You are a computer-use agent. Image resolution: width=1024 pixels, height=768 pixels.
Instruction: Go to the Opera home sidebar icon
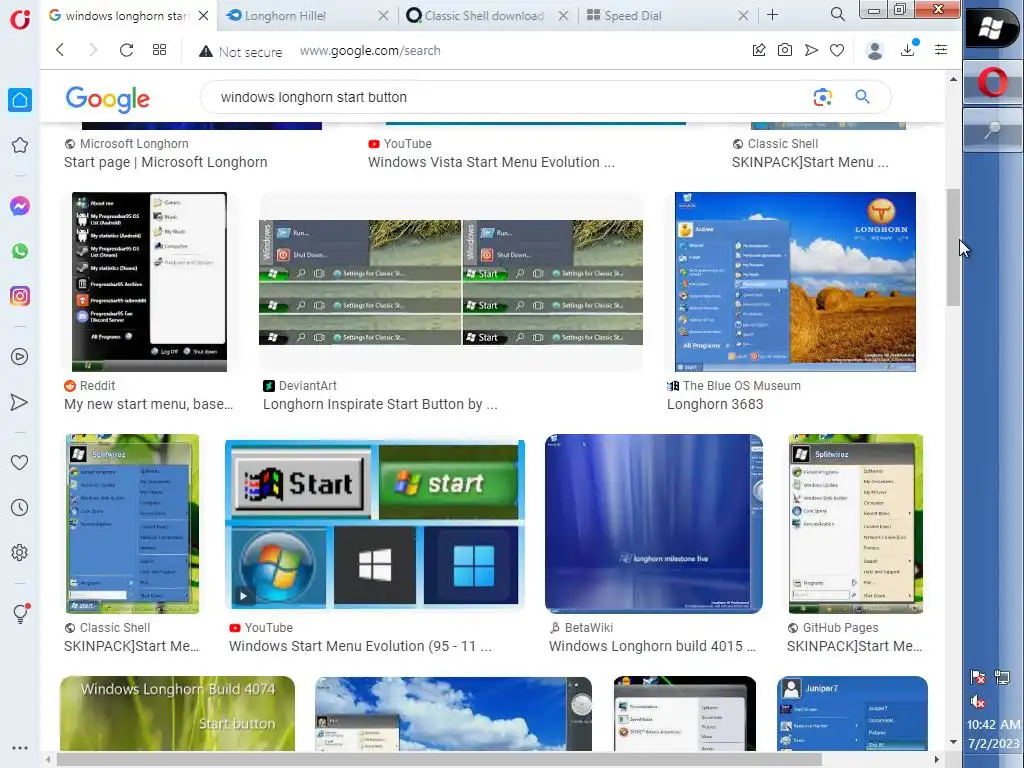20,100
